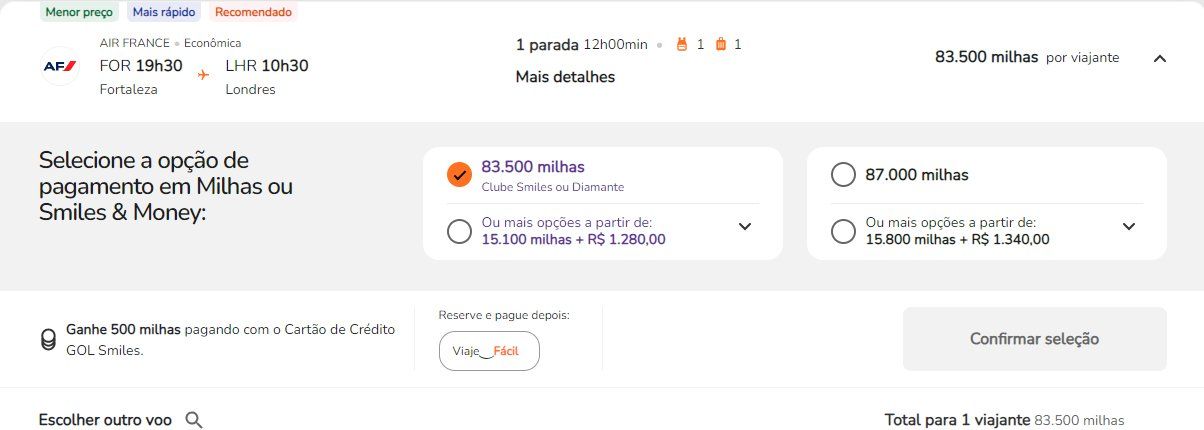Expand more options under 87.000 milhas card
The width and height of the screenshot is (1204, 430).
[1129, 227]
